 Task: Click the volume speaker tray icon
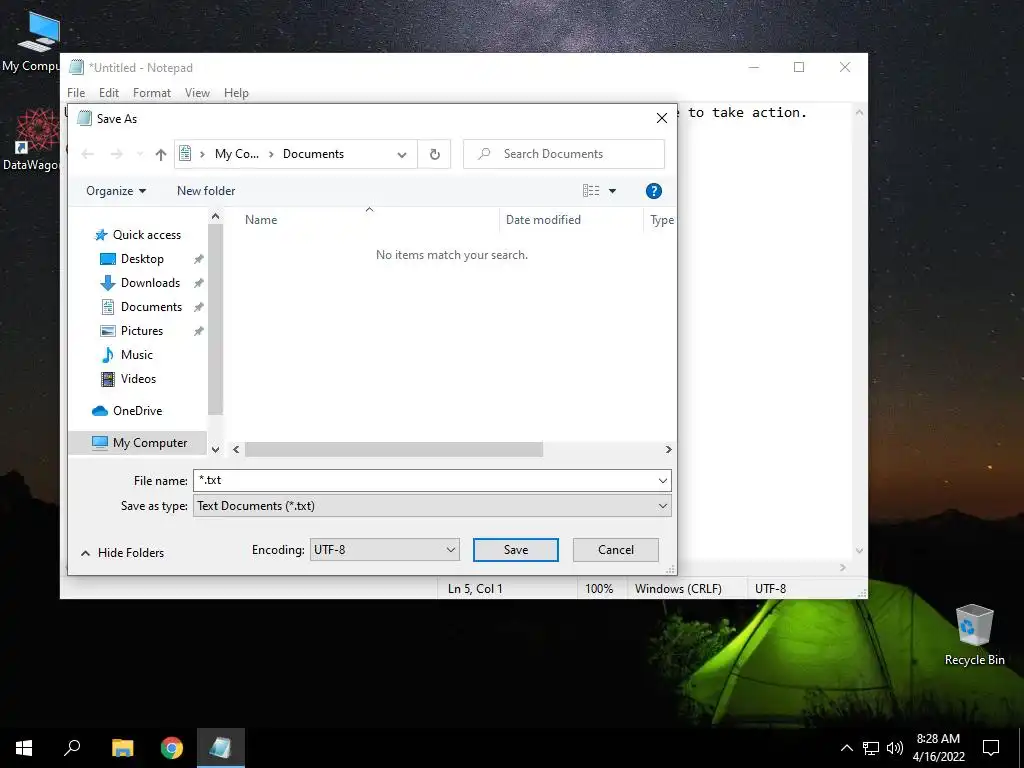(895, 748)
